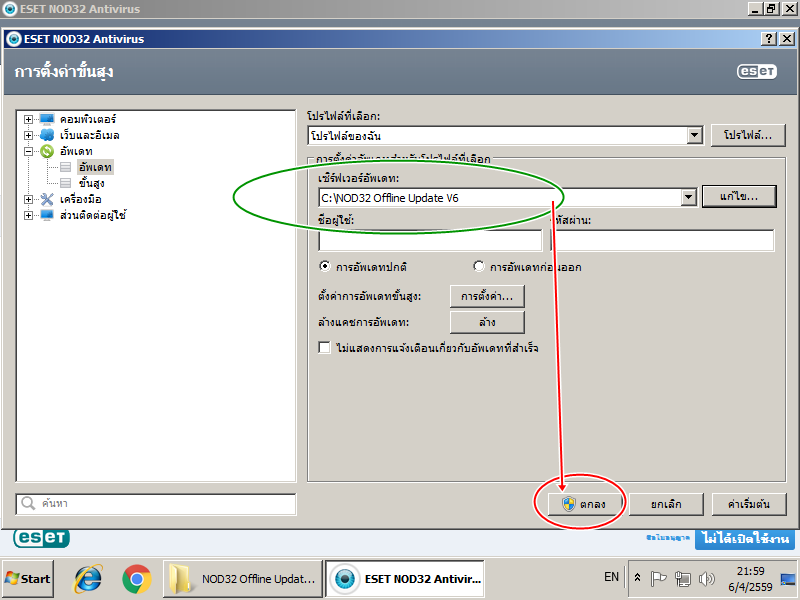This screenshot has width=800, height=600.
Task: Click the ค่าเริ่มต้น default button
Action: (748, 504)
